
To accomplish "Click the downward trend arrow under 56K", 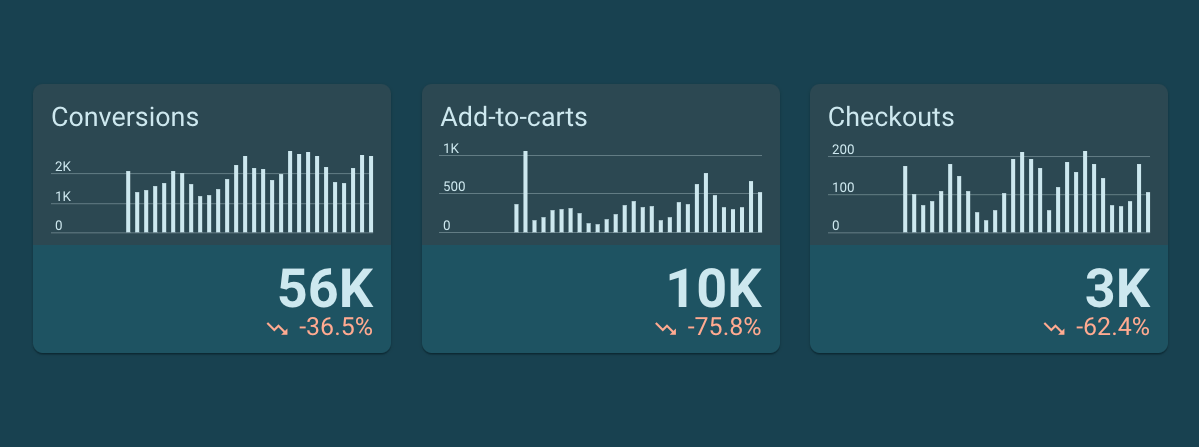I will point(277,329).
